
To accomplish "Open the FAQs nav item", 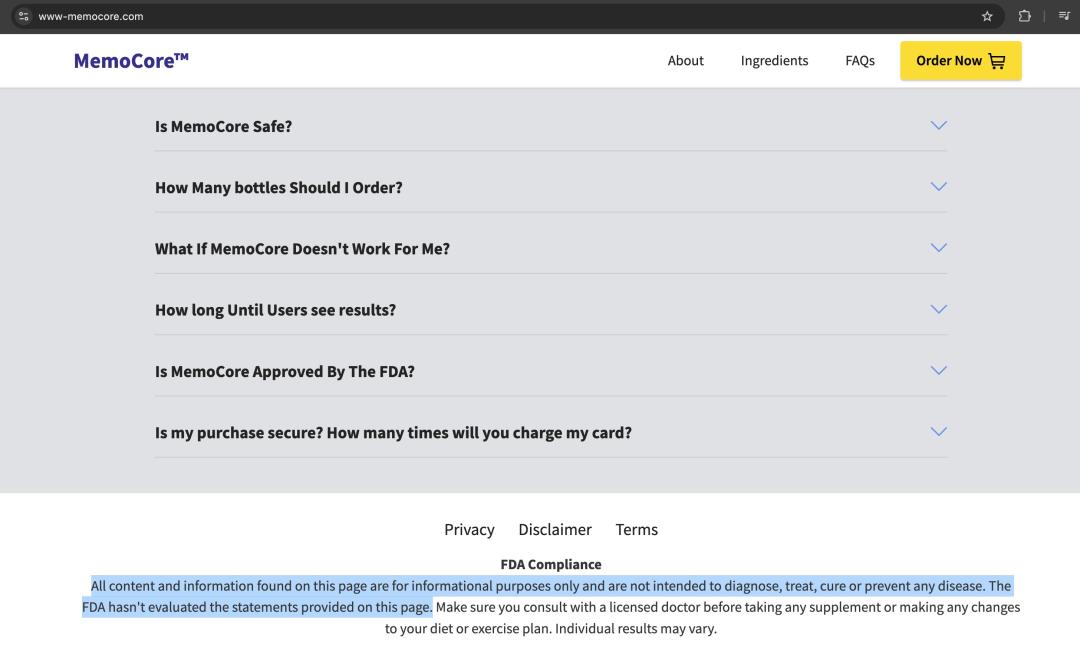I will pos(859,61).
